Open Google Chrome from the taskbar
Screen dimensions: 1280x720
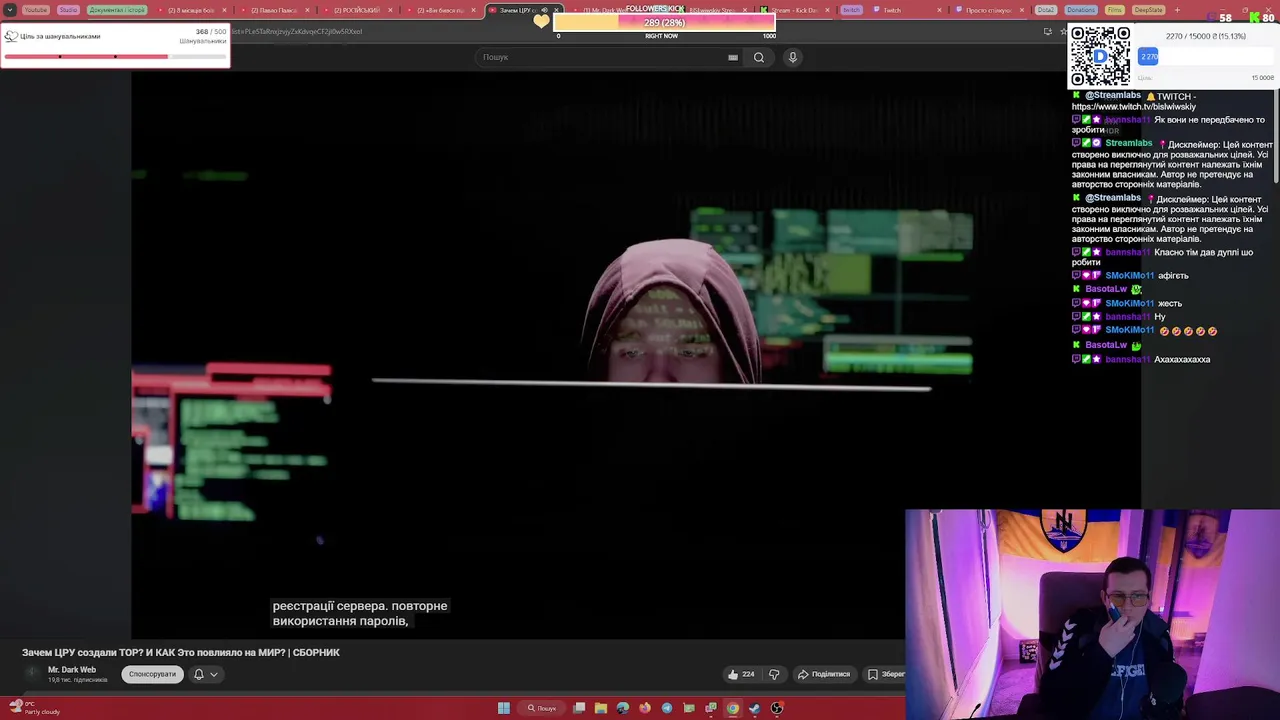pos(733,708)
